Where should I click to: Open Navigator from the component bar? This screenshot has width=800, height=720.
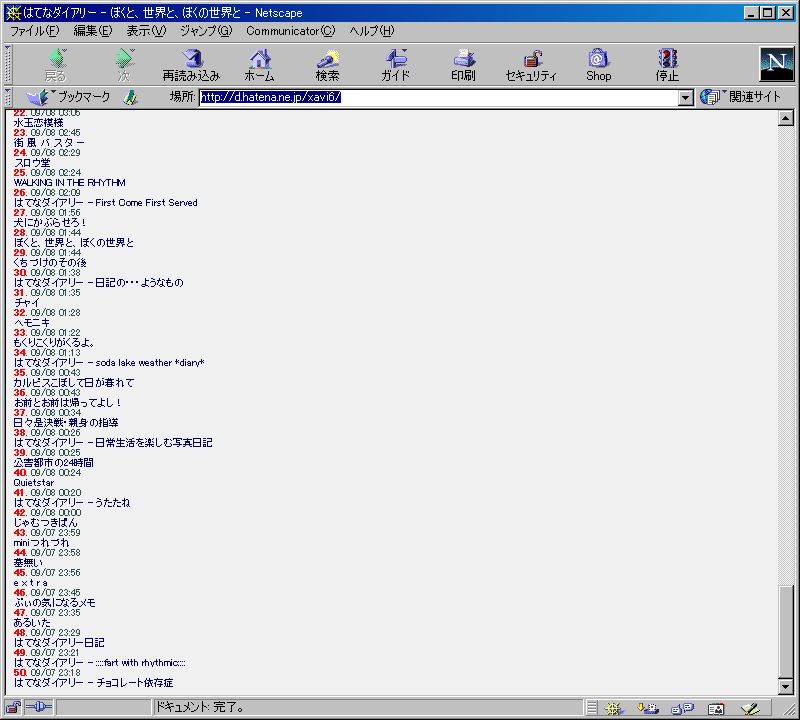click(x=614, y=708)
